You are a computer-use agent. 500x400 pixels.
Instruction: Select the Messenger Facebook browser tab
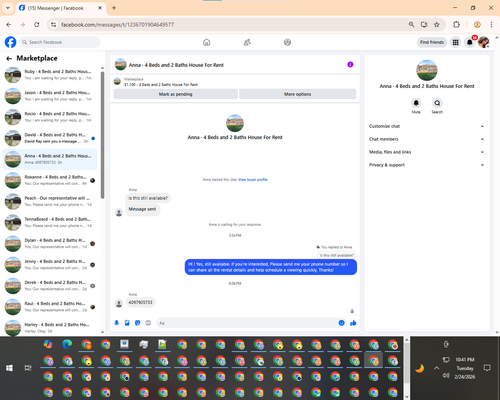click(x=60, y=8)
